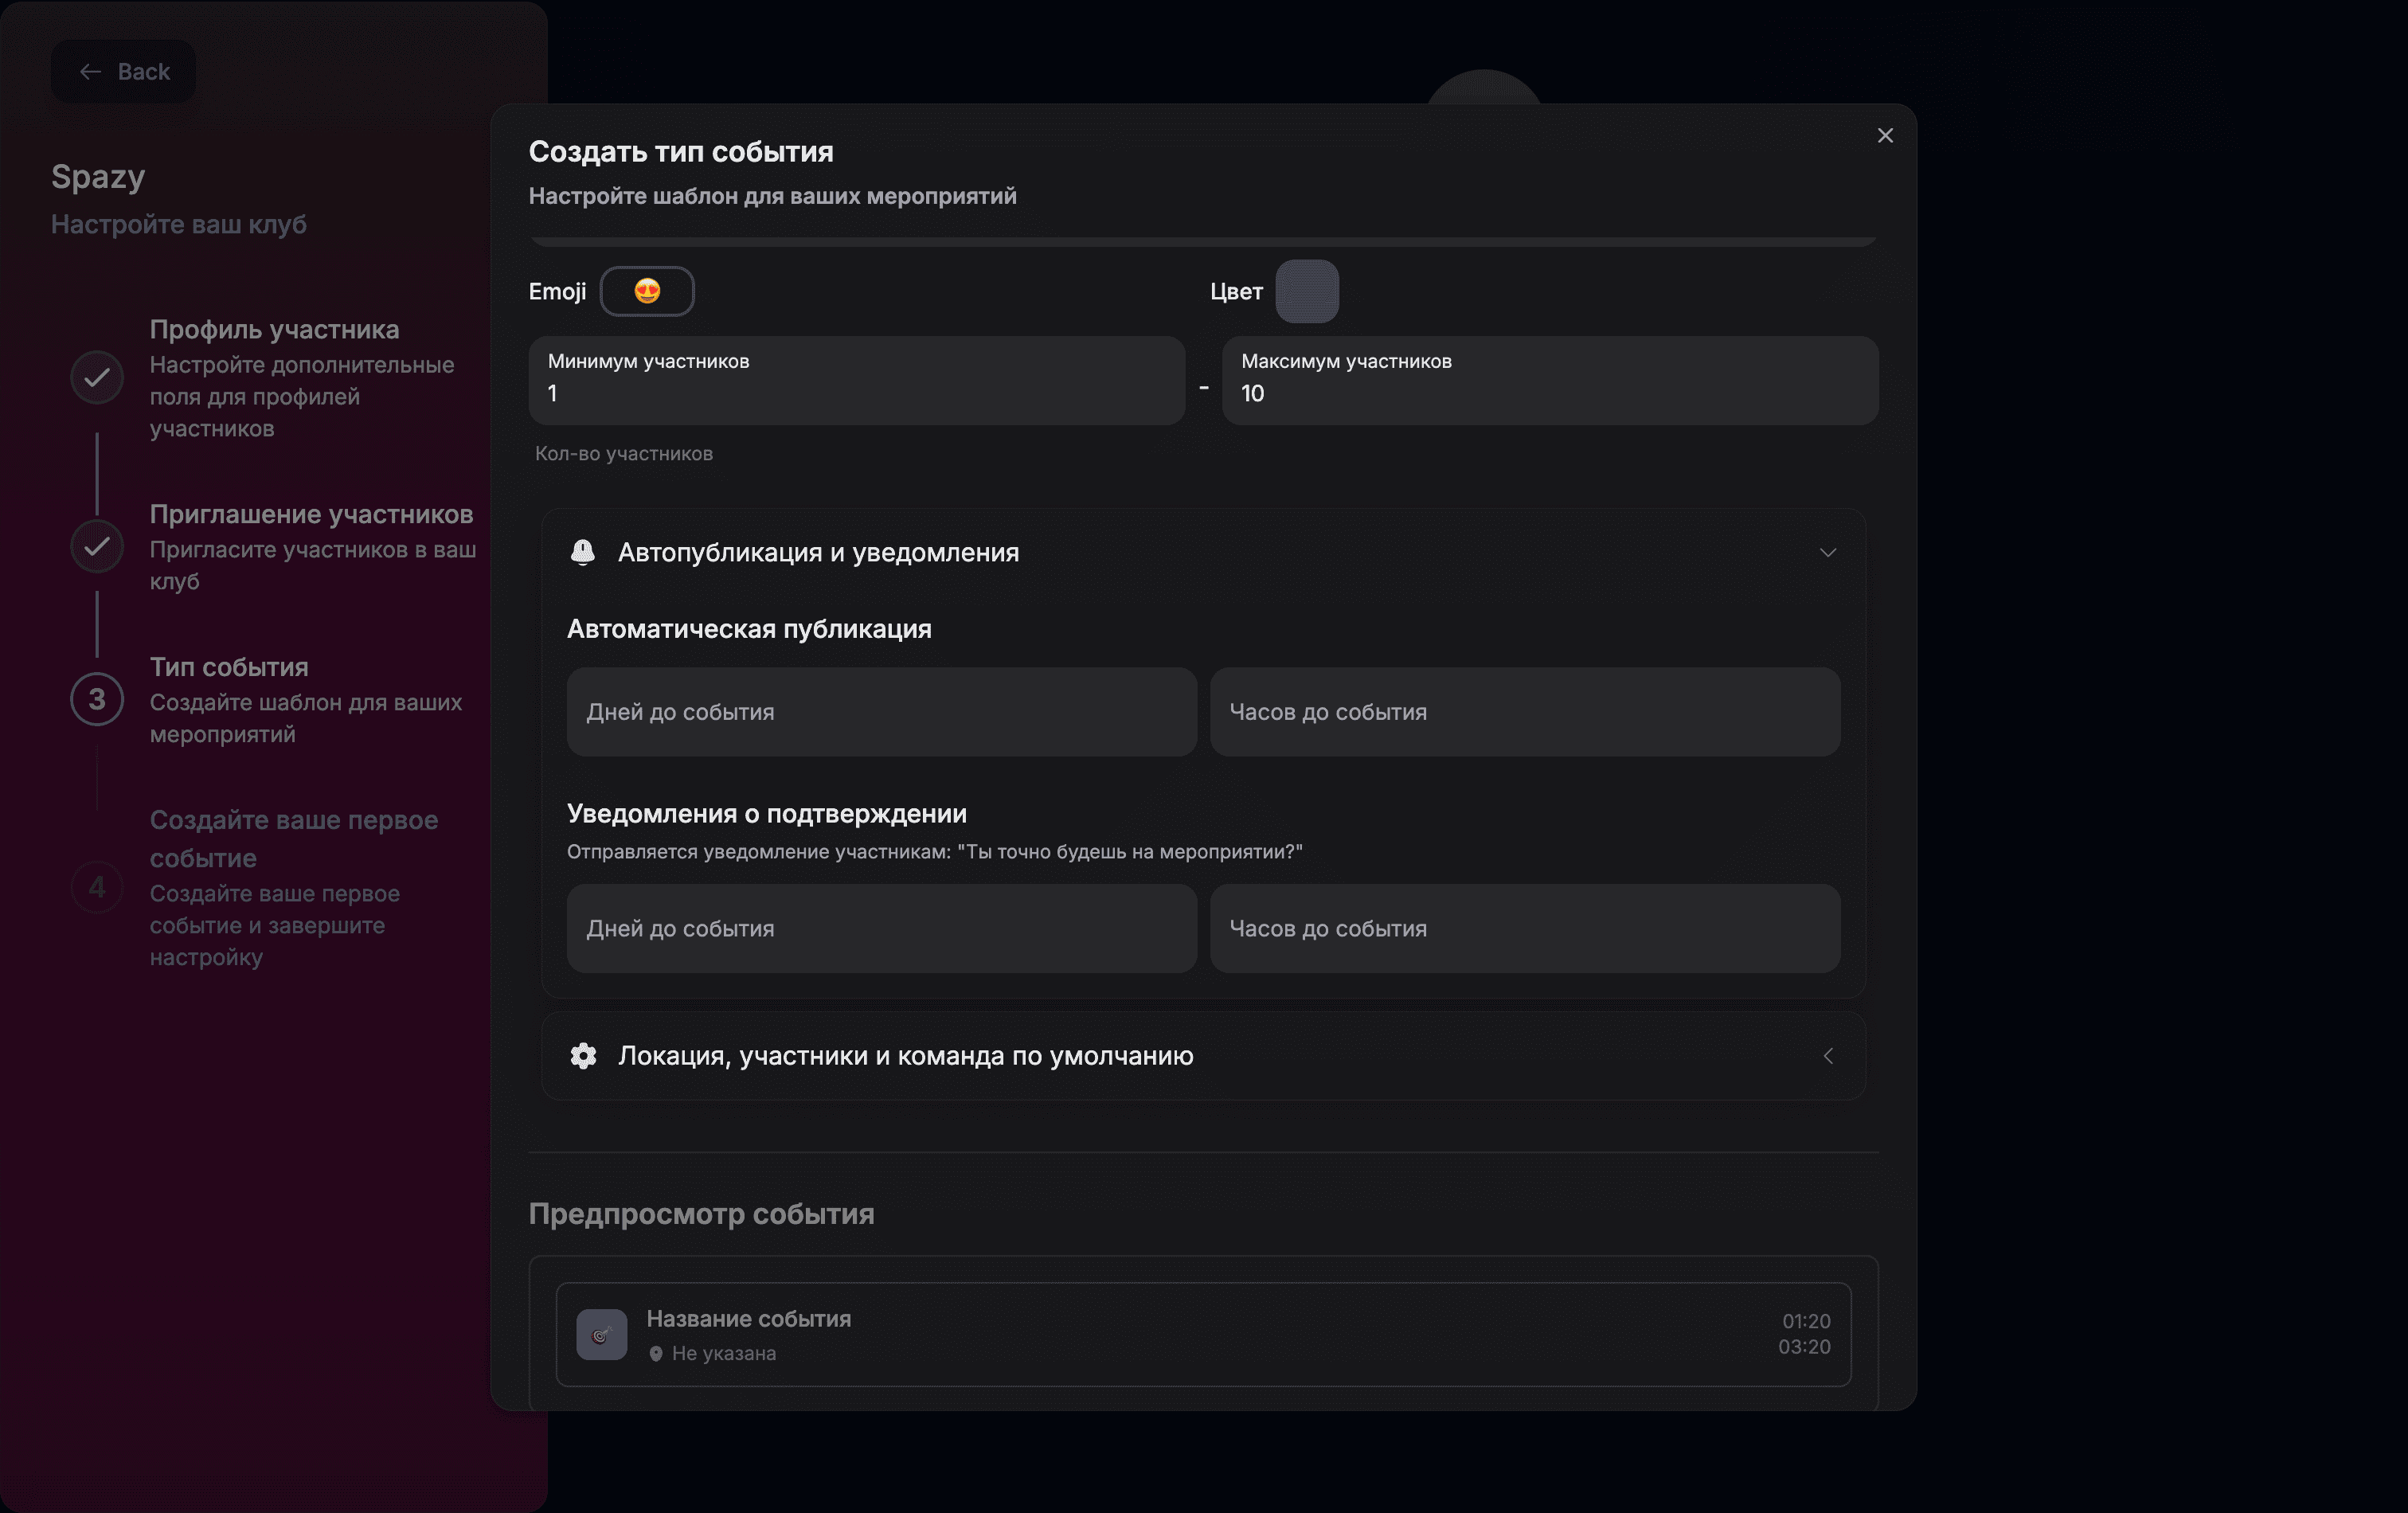The height and width of the screenshot is (1513, 2408).
Task: Click Часов до события under Уведомления о подтверждении
Action: point(1525,929)
